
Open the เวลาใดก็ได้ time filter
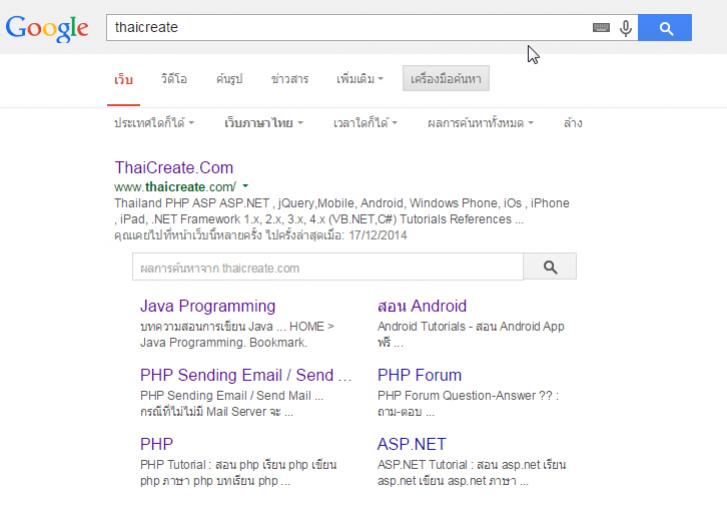tap(365, 123)
